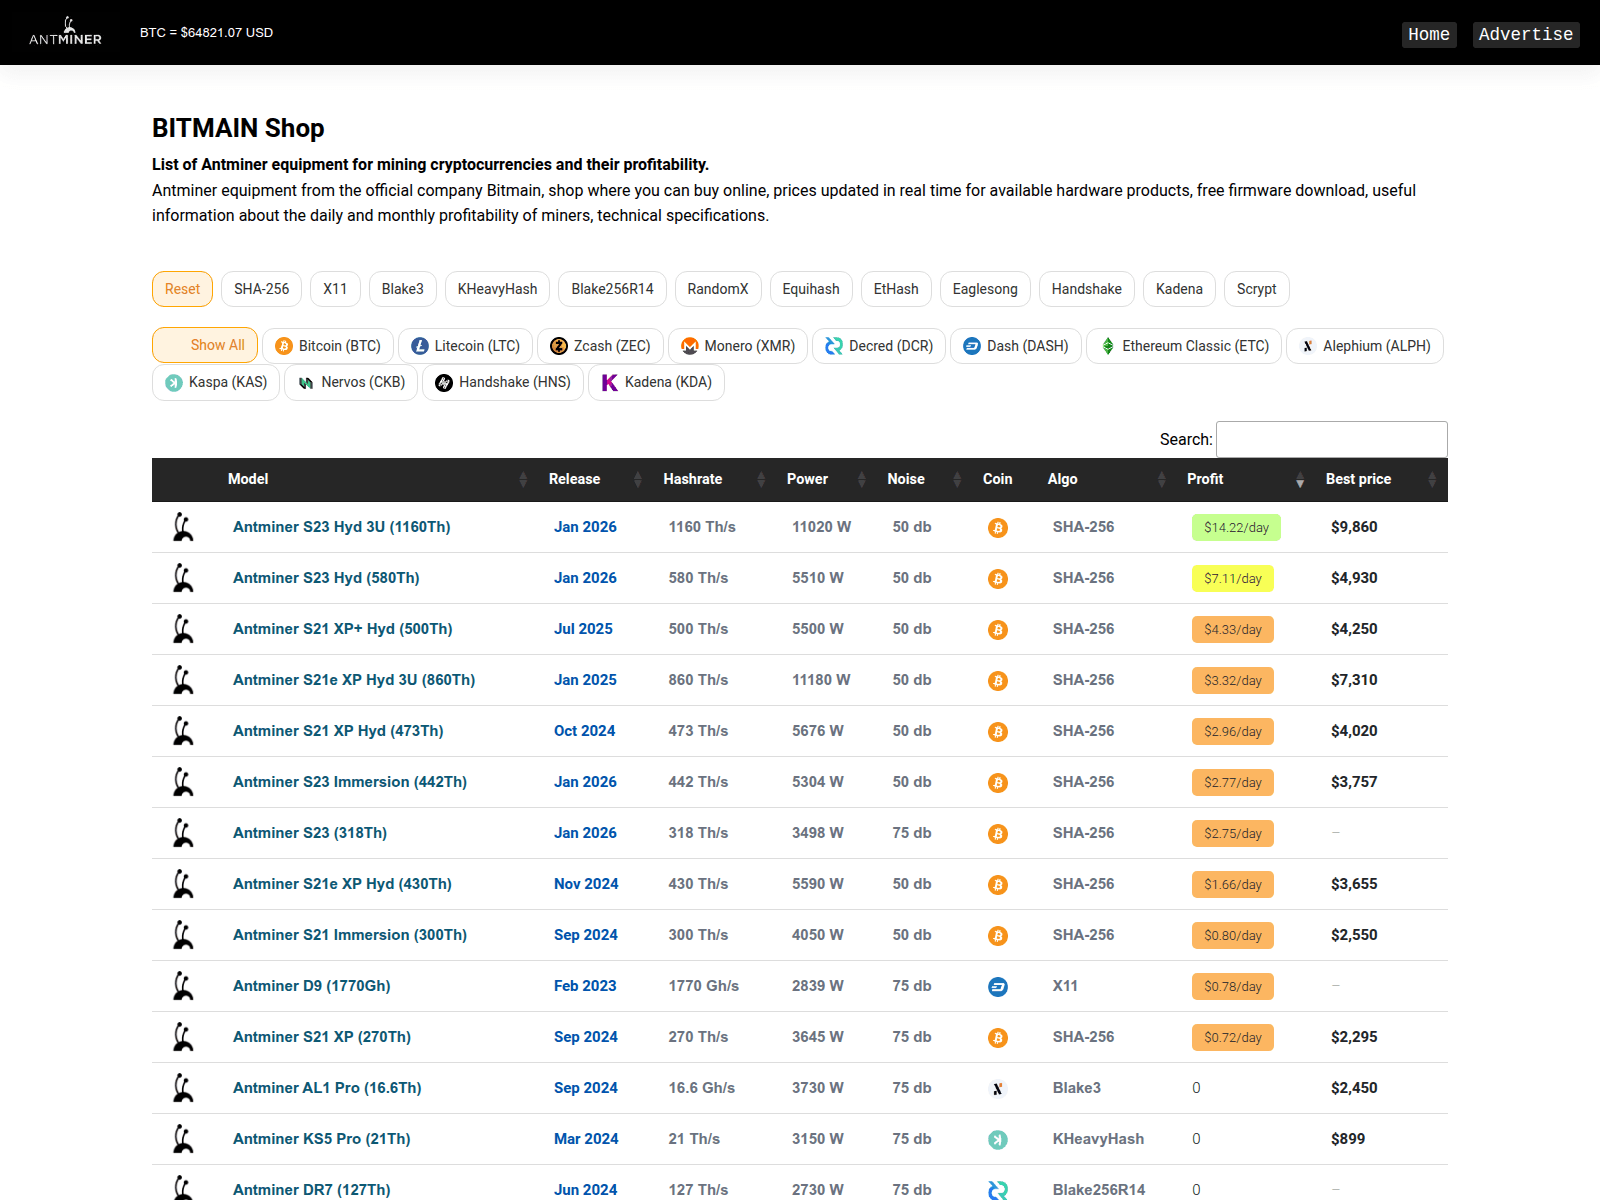
Task: Sort table by Best price column
Action: (1382, 479)
